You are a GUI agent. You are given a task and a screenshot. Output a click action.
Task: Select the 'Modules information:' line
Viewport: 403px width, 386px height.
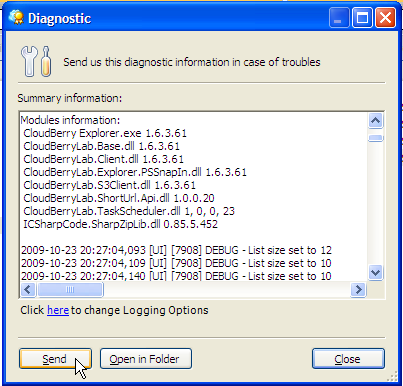(70, 120)
